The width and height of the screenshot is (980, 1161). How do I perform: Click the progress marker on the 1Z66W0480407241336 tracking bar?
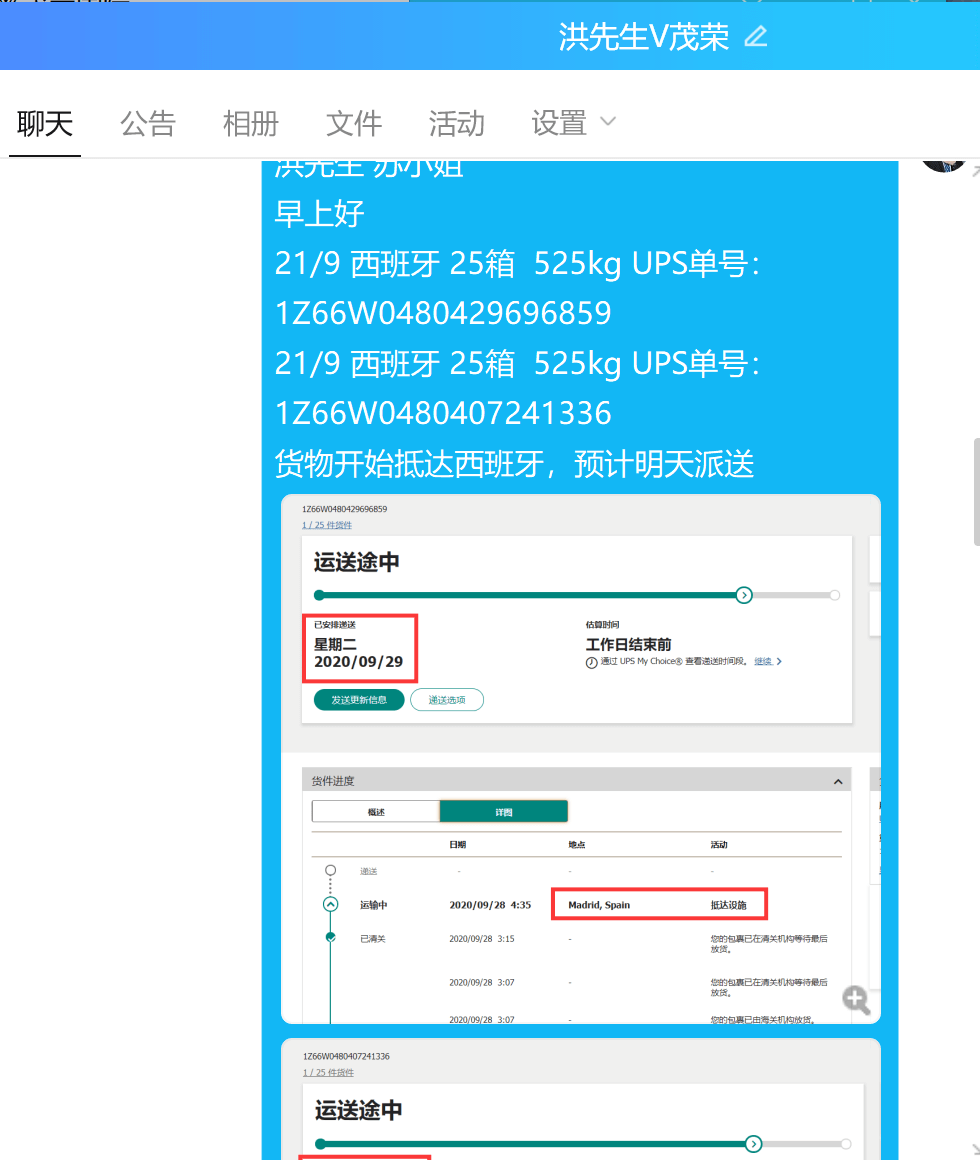pos(754,1143)
